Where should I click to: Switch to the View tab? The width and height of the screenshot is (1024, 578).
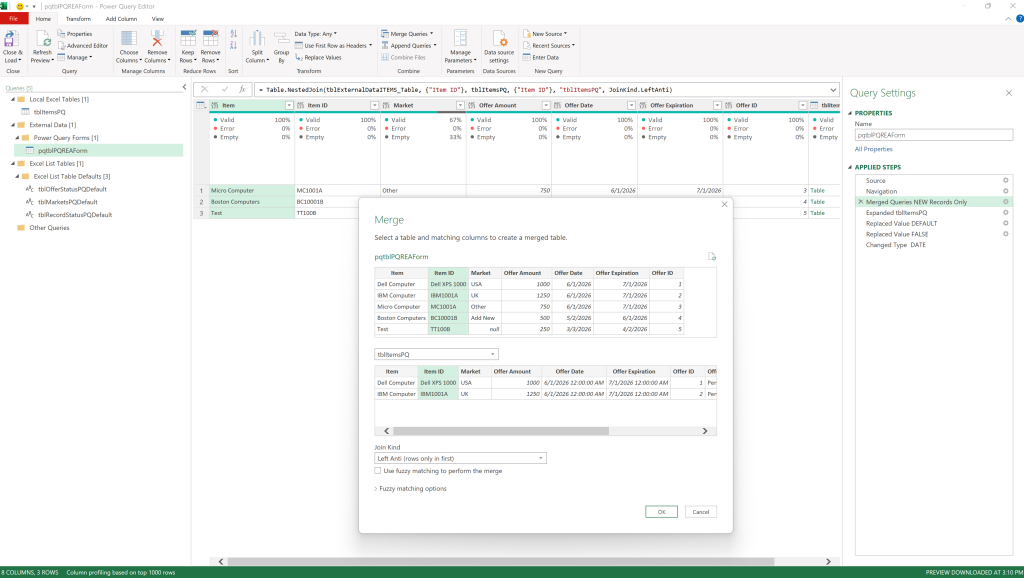[157, 19]
